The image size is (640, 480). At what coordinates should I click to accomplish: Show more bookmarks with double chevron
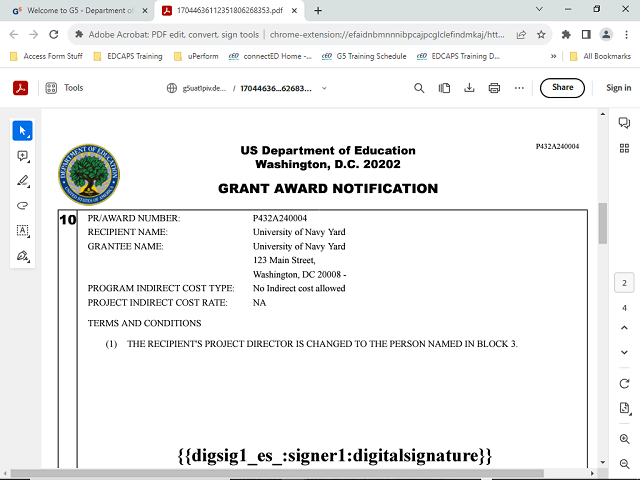553,56
